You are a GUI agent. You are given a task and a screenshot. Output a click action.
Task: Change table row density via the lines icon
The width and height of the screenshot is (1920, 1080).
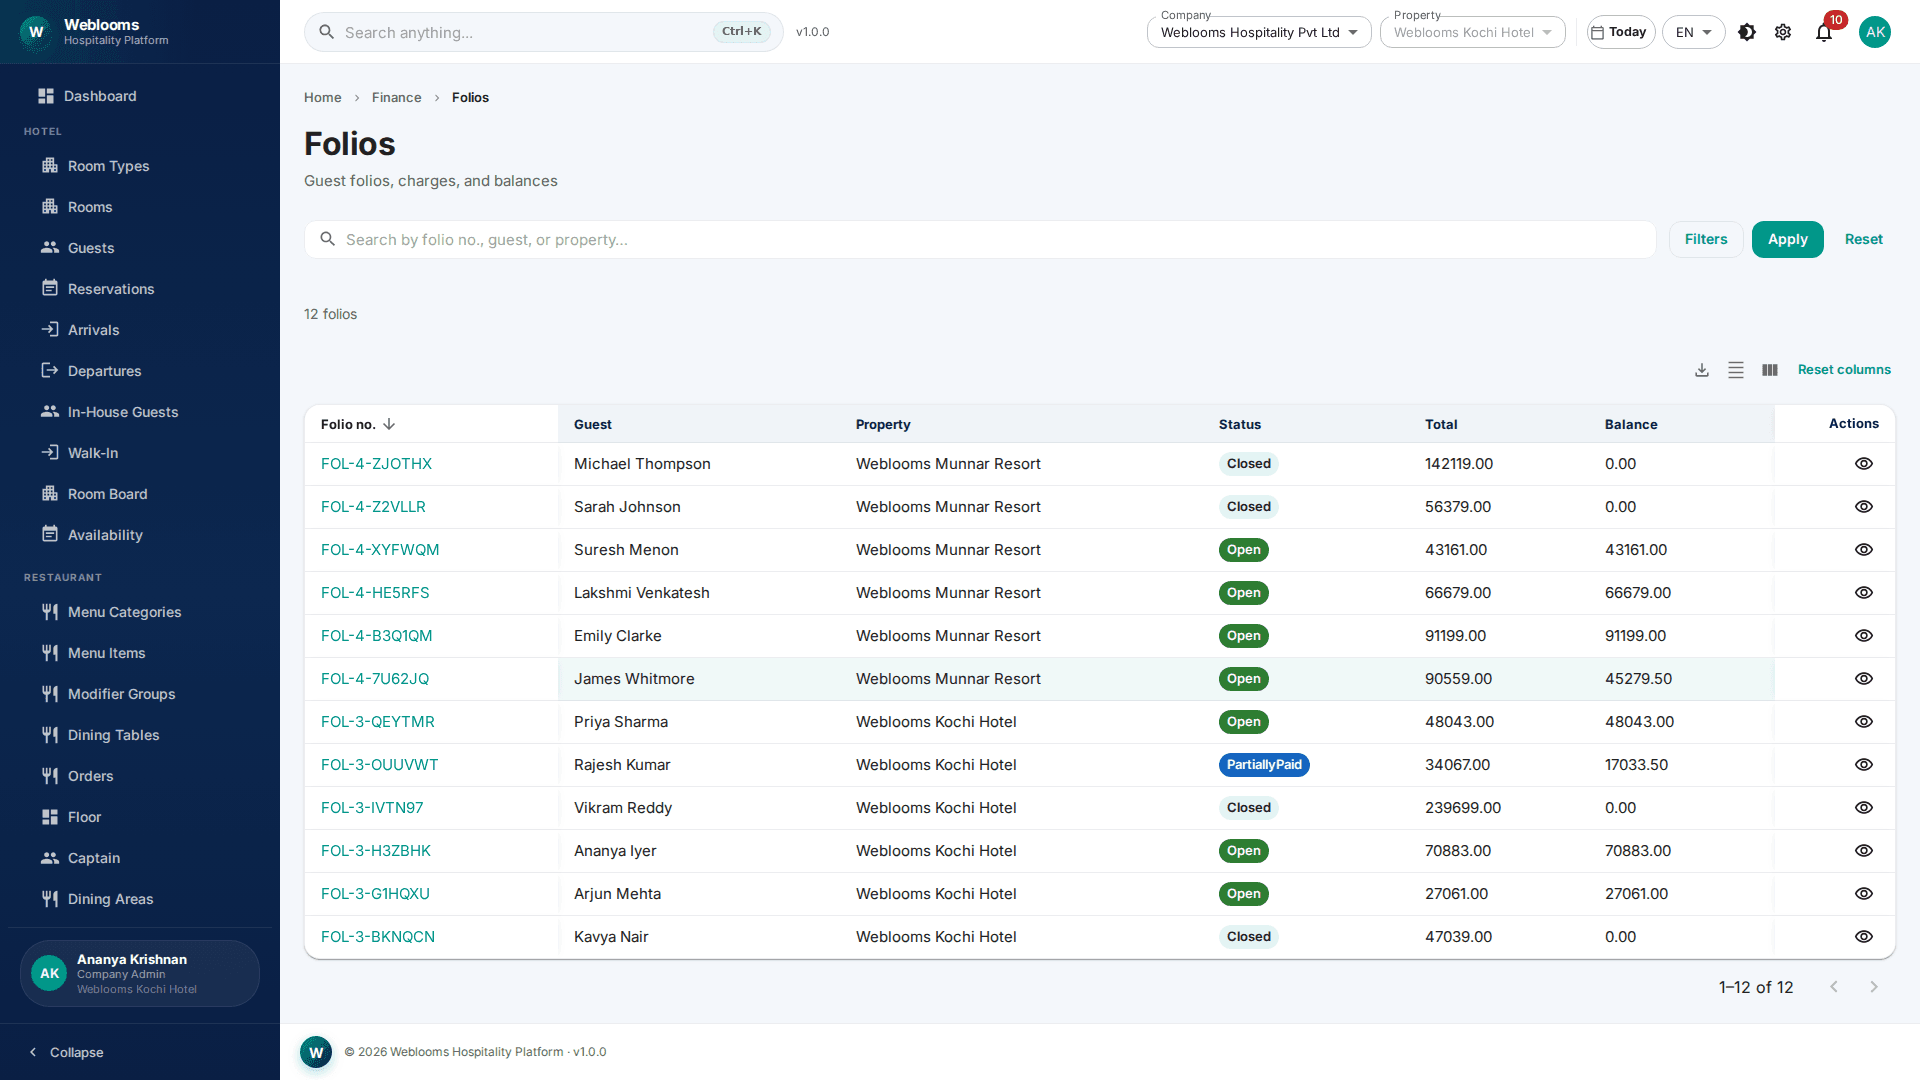point(1736,370)
